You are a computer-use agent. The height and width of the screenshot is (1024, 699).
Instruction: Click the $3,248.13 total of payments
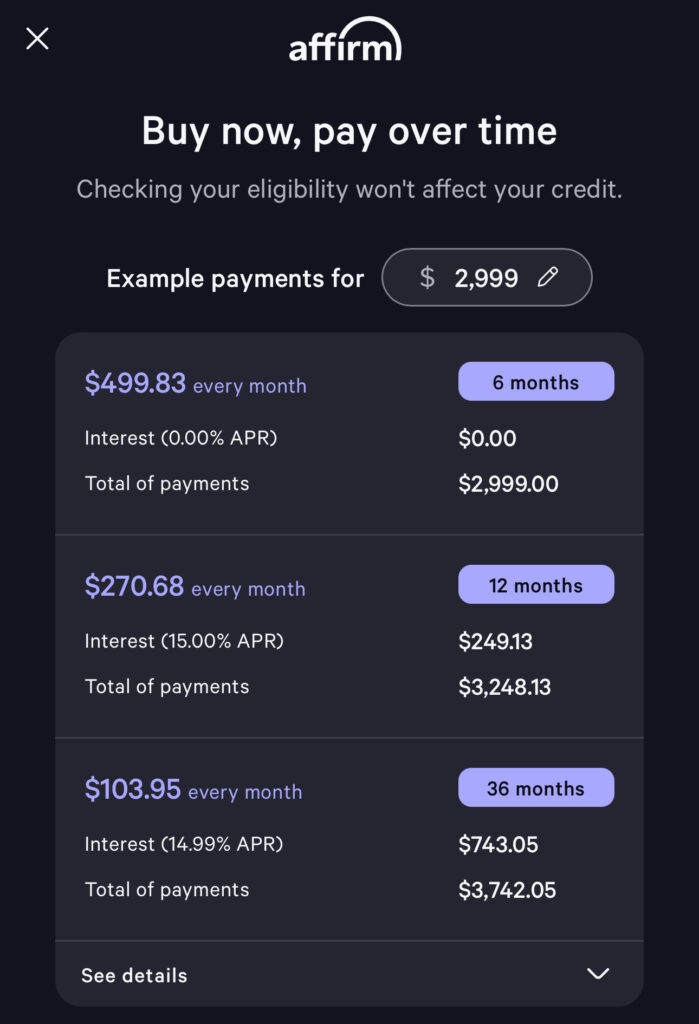(505, 688)
